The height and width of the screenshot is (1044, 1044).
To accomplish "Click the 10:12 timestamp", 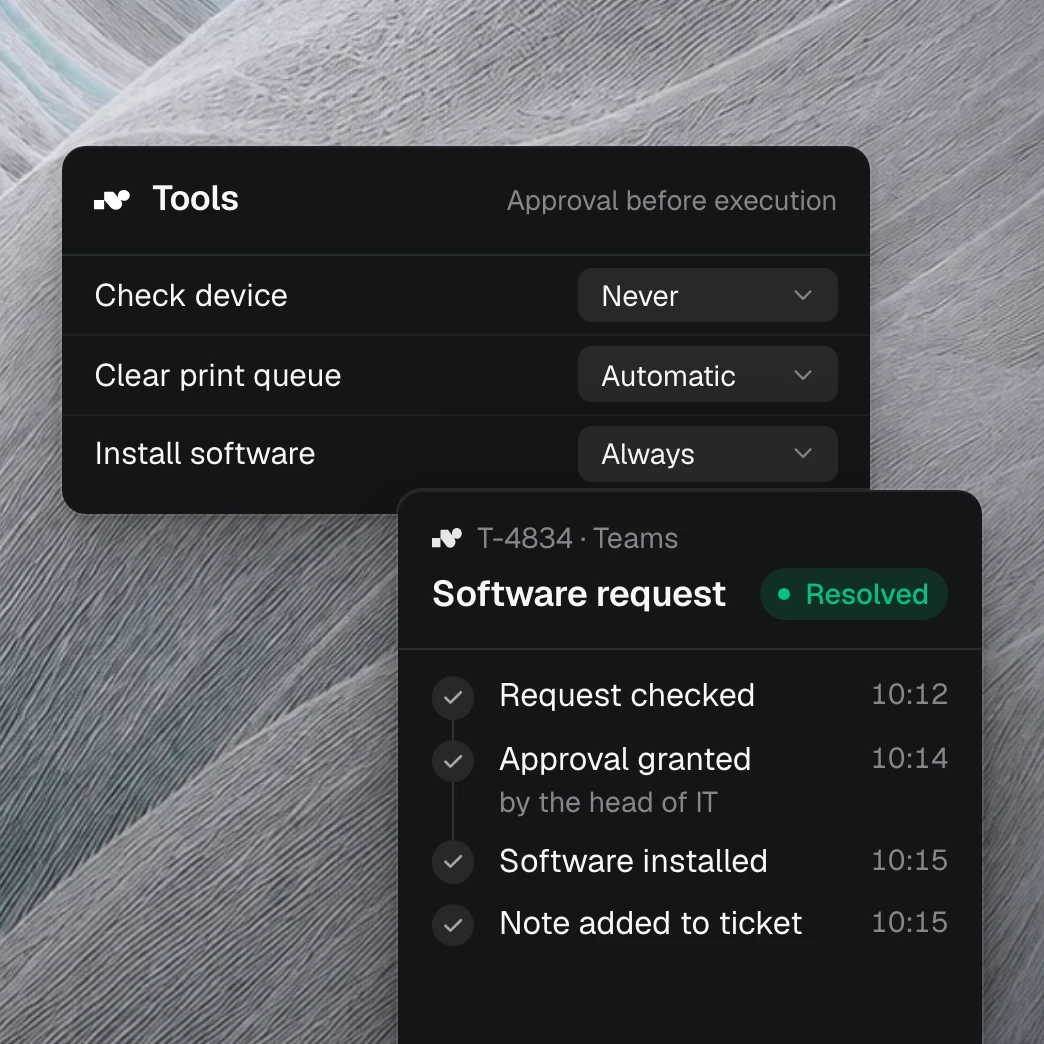I will (910, 694).
